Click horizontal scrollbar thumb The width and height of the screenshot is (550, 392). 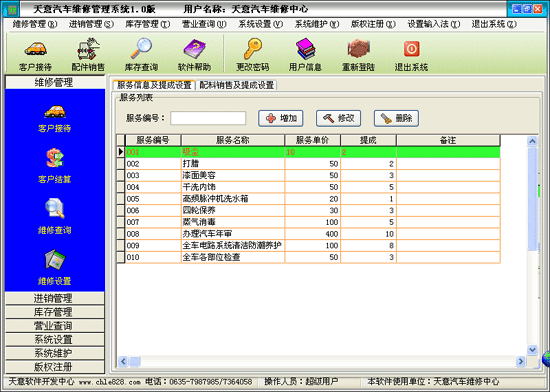[135, 361]
